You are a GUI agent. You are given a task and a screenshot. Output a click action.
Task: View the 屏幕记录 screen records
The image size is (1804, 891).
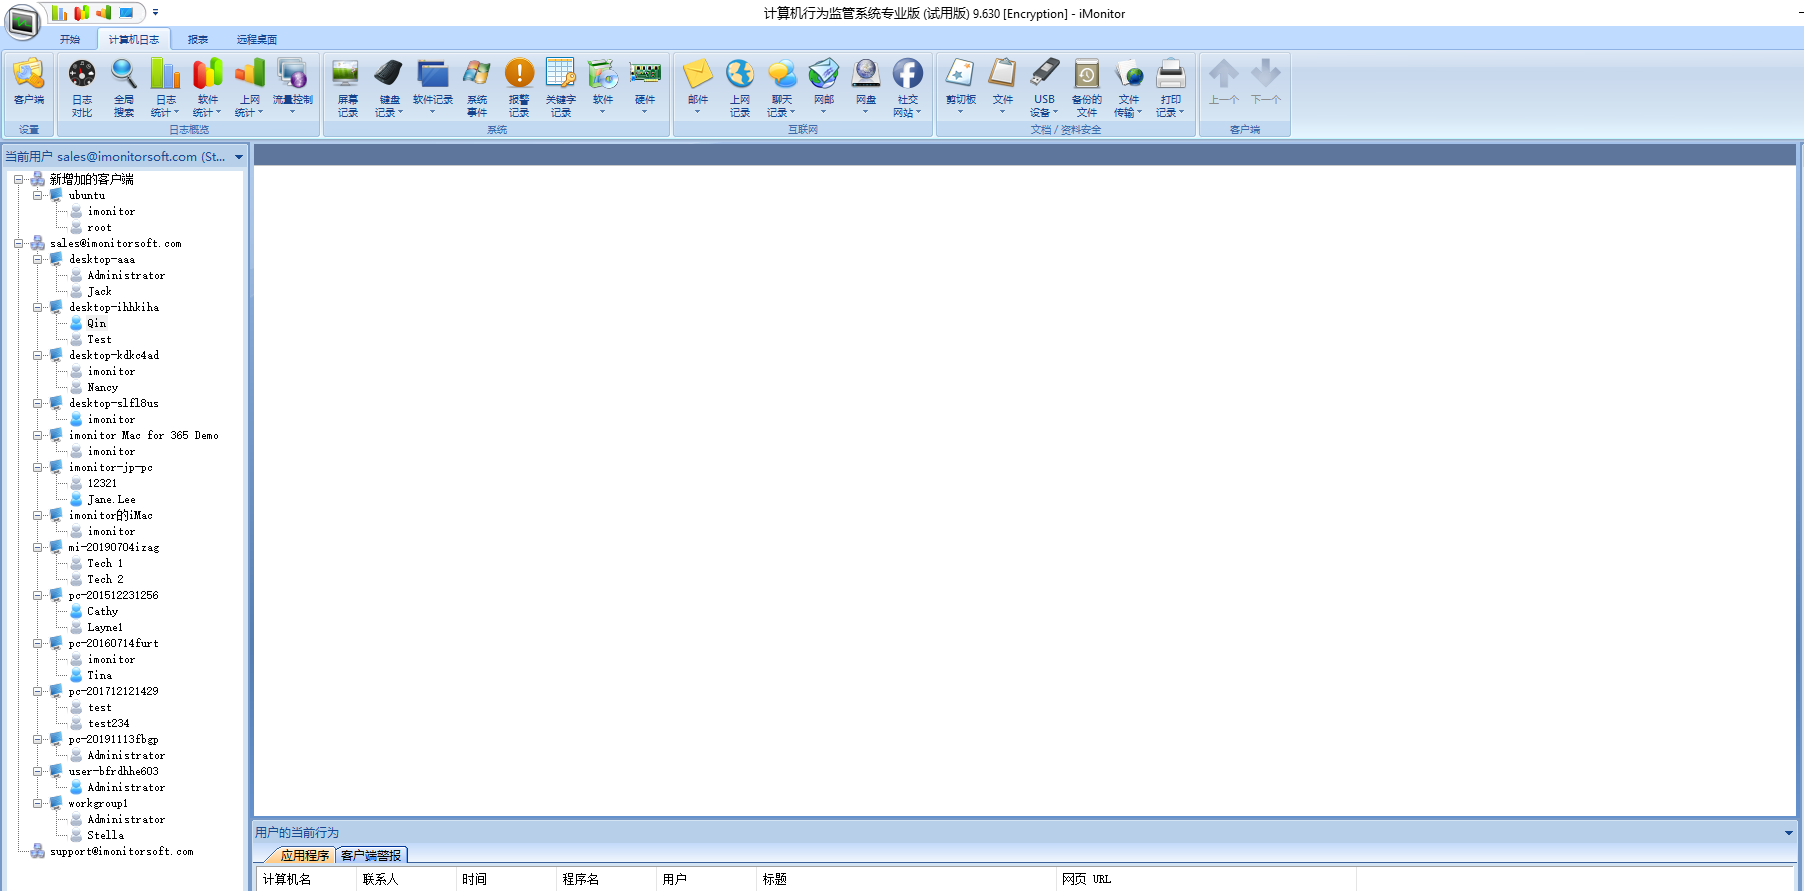347,87
